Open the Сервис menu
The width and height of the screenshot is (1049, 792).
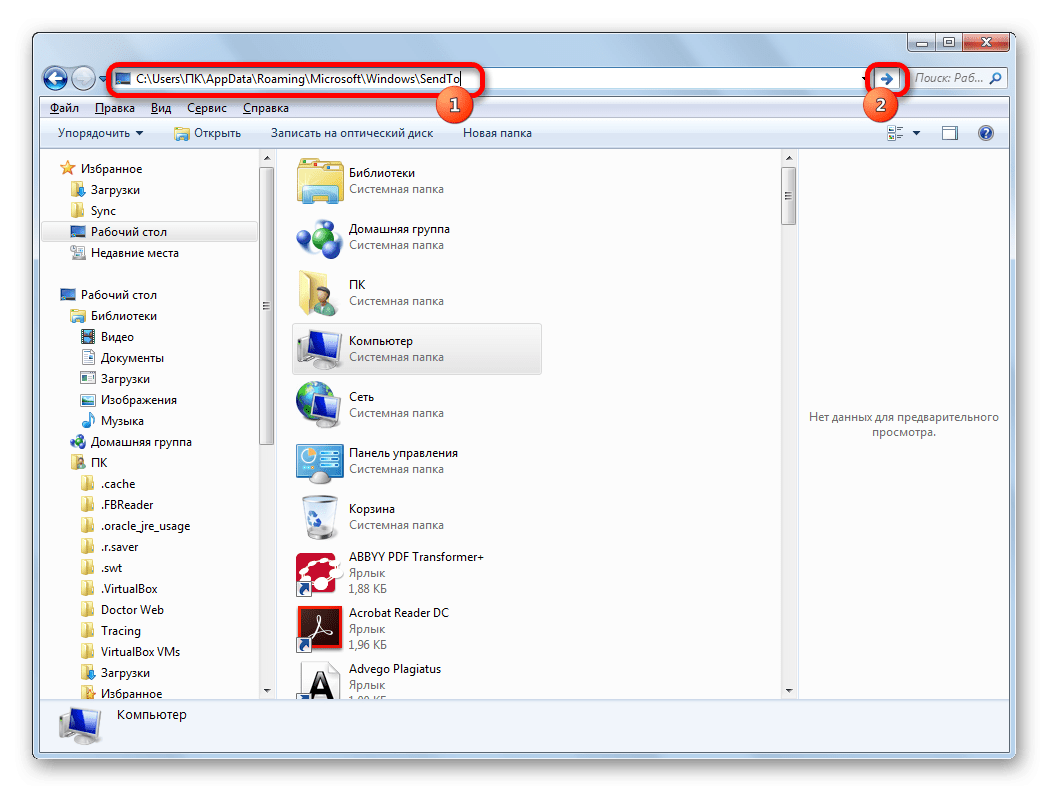(x=207, y=108)
